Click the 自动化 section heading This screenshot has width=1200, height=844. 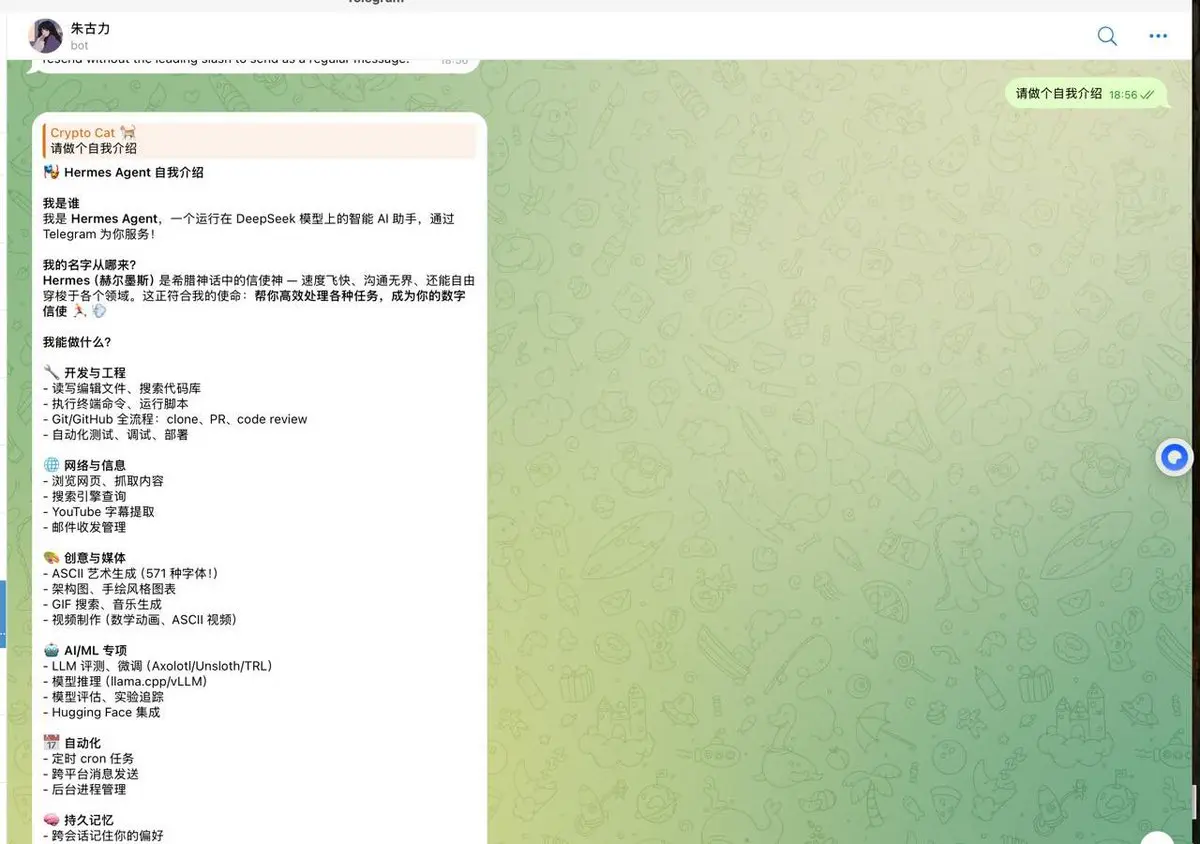tap(82, 743)
